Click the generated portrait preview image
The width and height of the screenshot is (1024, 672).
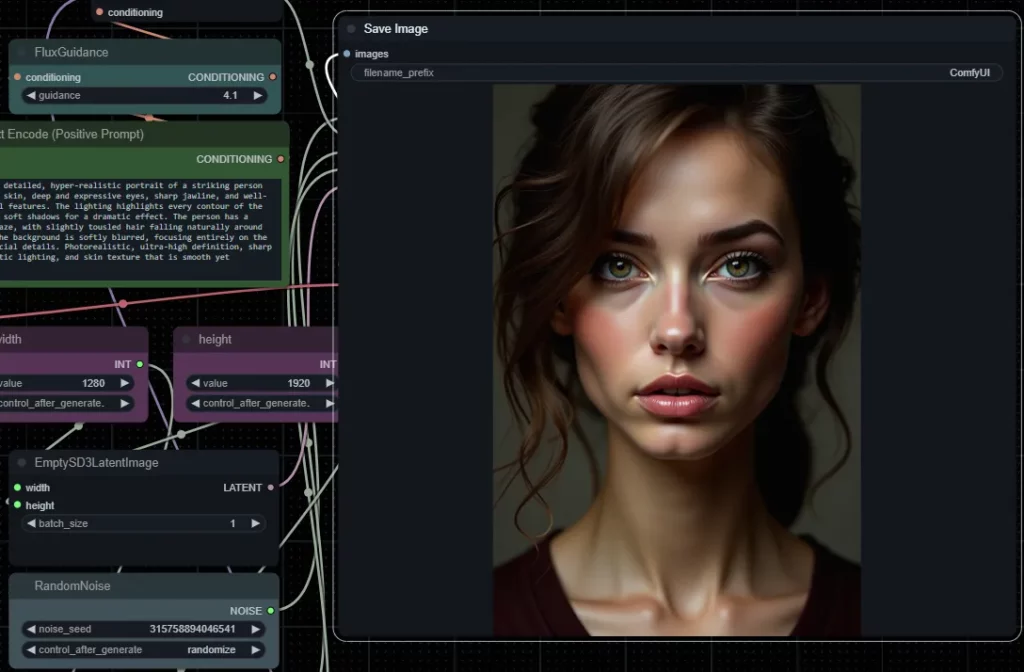(x=676, y=360)
